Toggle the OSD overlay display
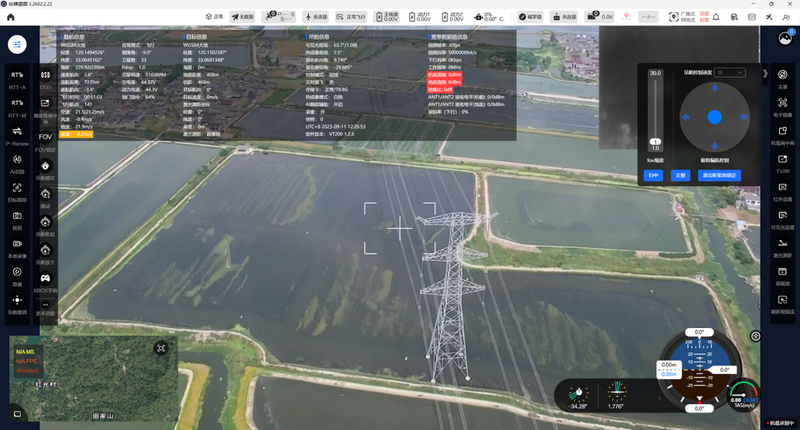Image resolution: width=800 pixels, height=430 pixels. click(45, 76)
